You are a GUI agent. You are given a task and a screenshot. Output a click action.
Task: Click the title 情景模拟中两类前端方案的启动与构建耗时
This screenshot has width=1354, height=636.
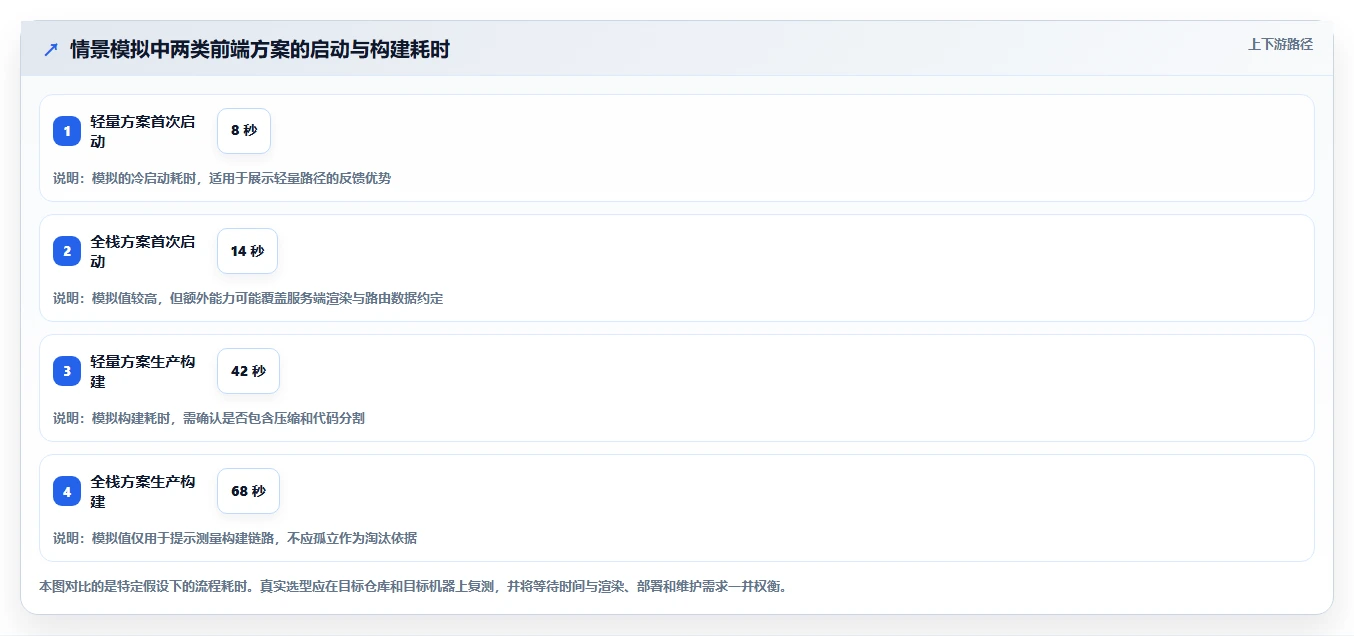pos(260,49)
